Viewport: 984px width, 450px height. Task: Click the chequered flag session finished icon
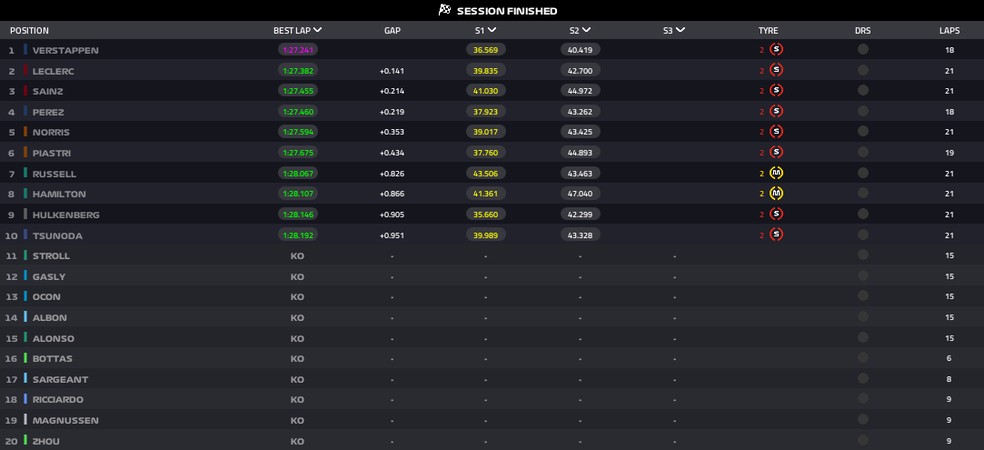point(445,9)
